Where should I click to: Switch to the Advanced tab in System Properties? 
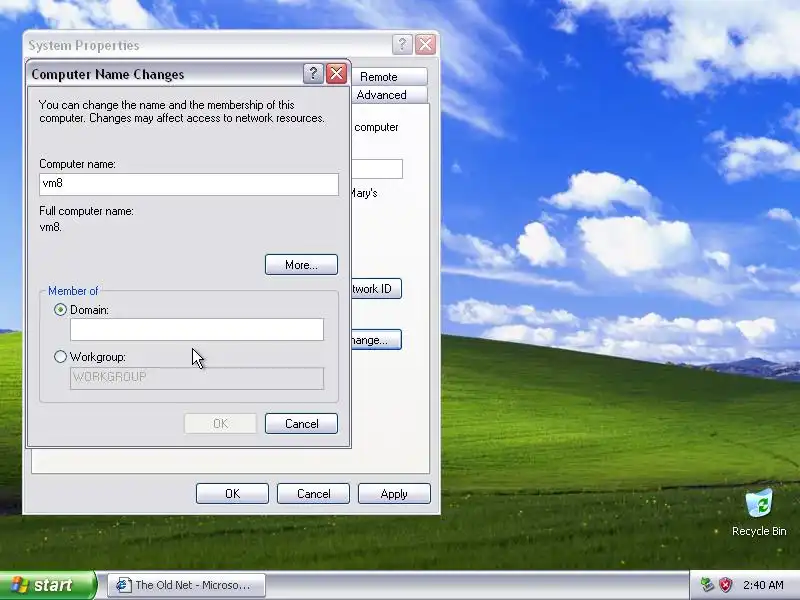click(389, 95)
